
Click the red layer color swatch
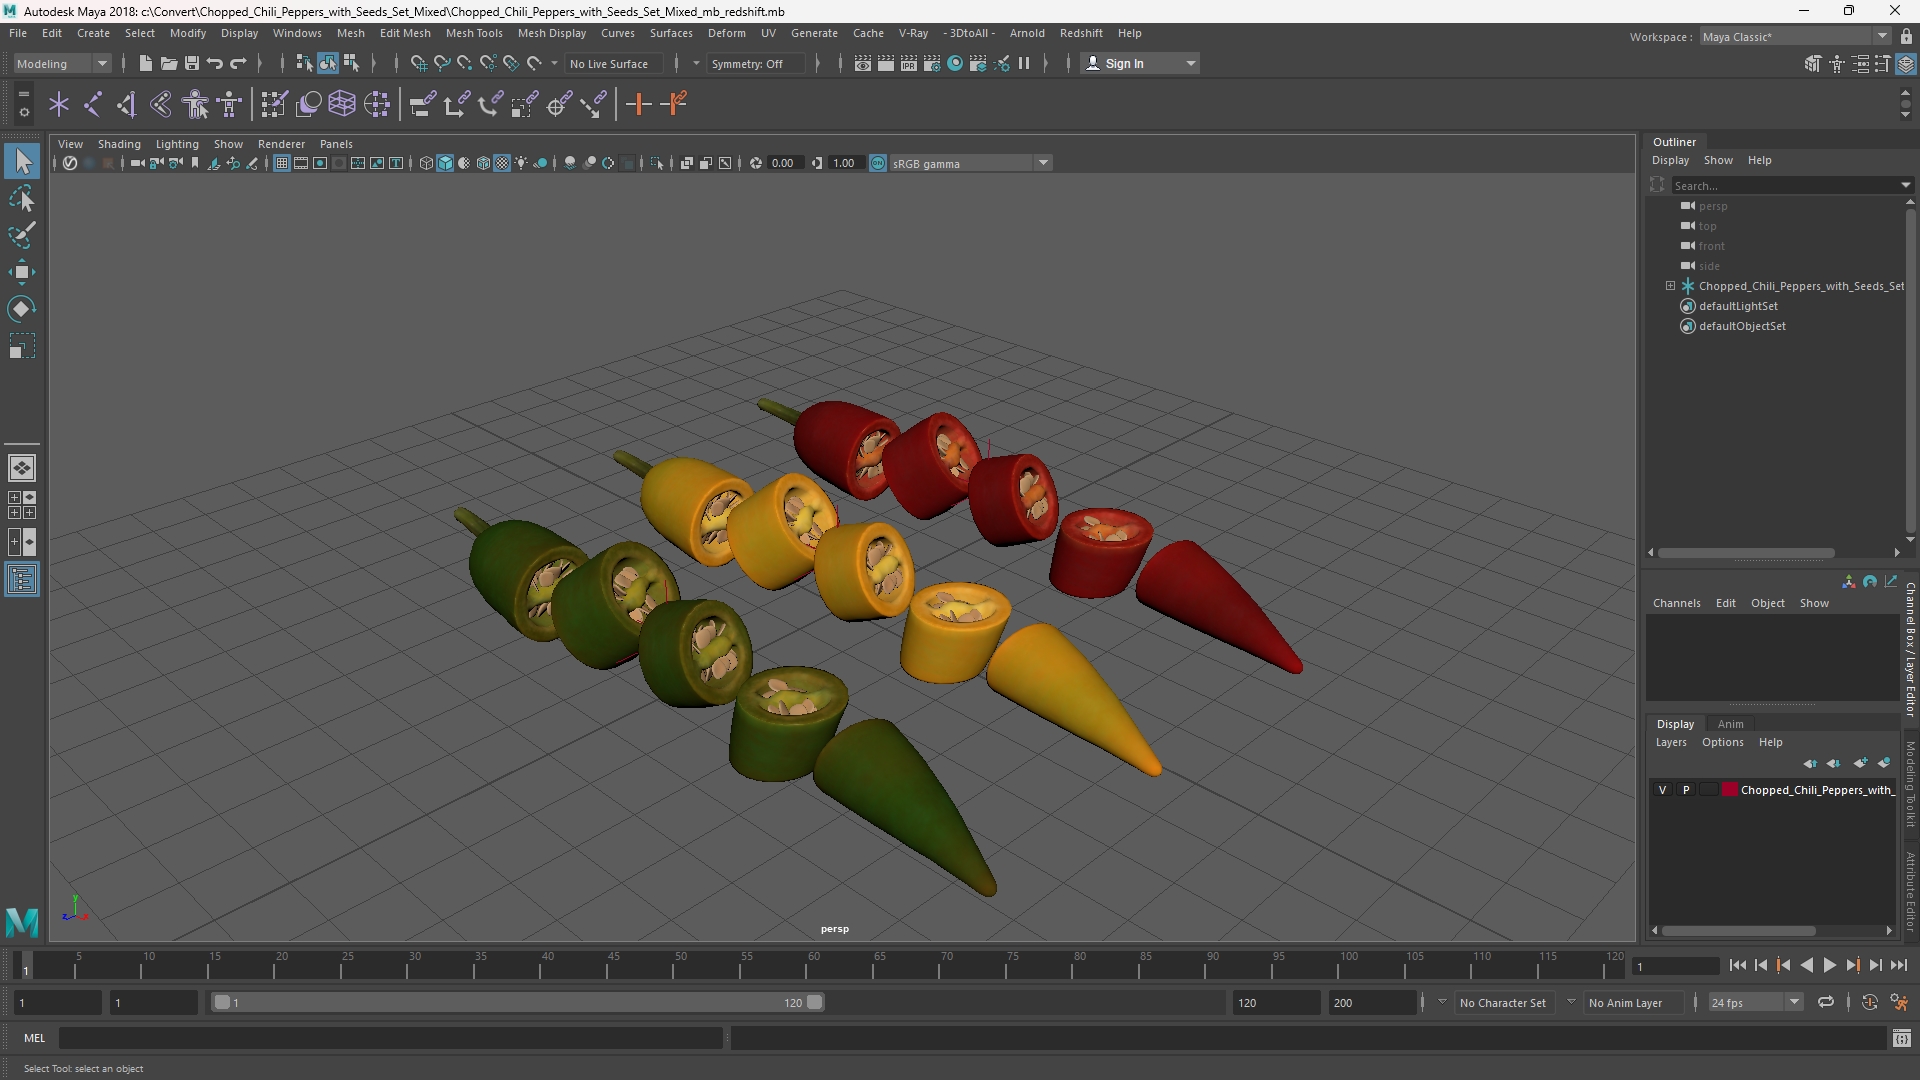click(1730, 790)
